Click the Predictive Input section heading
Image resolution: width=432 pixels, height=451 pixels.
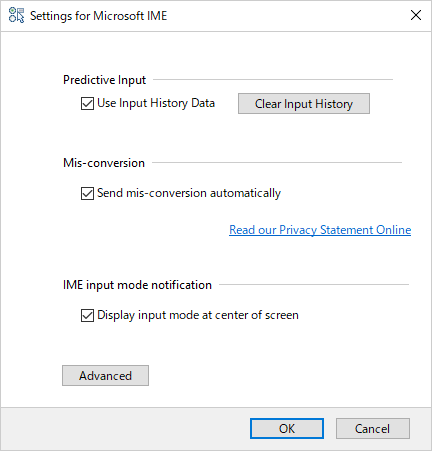104,80
